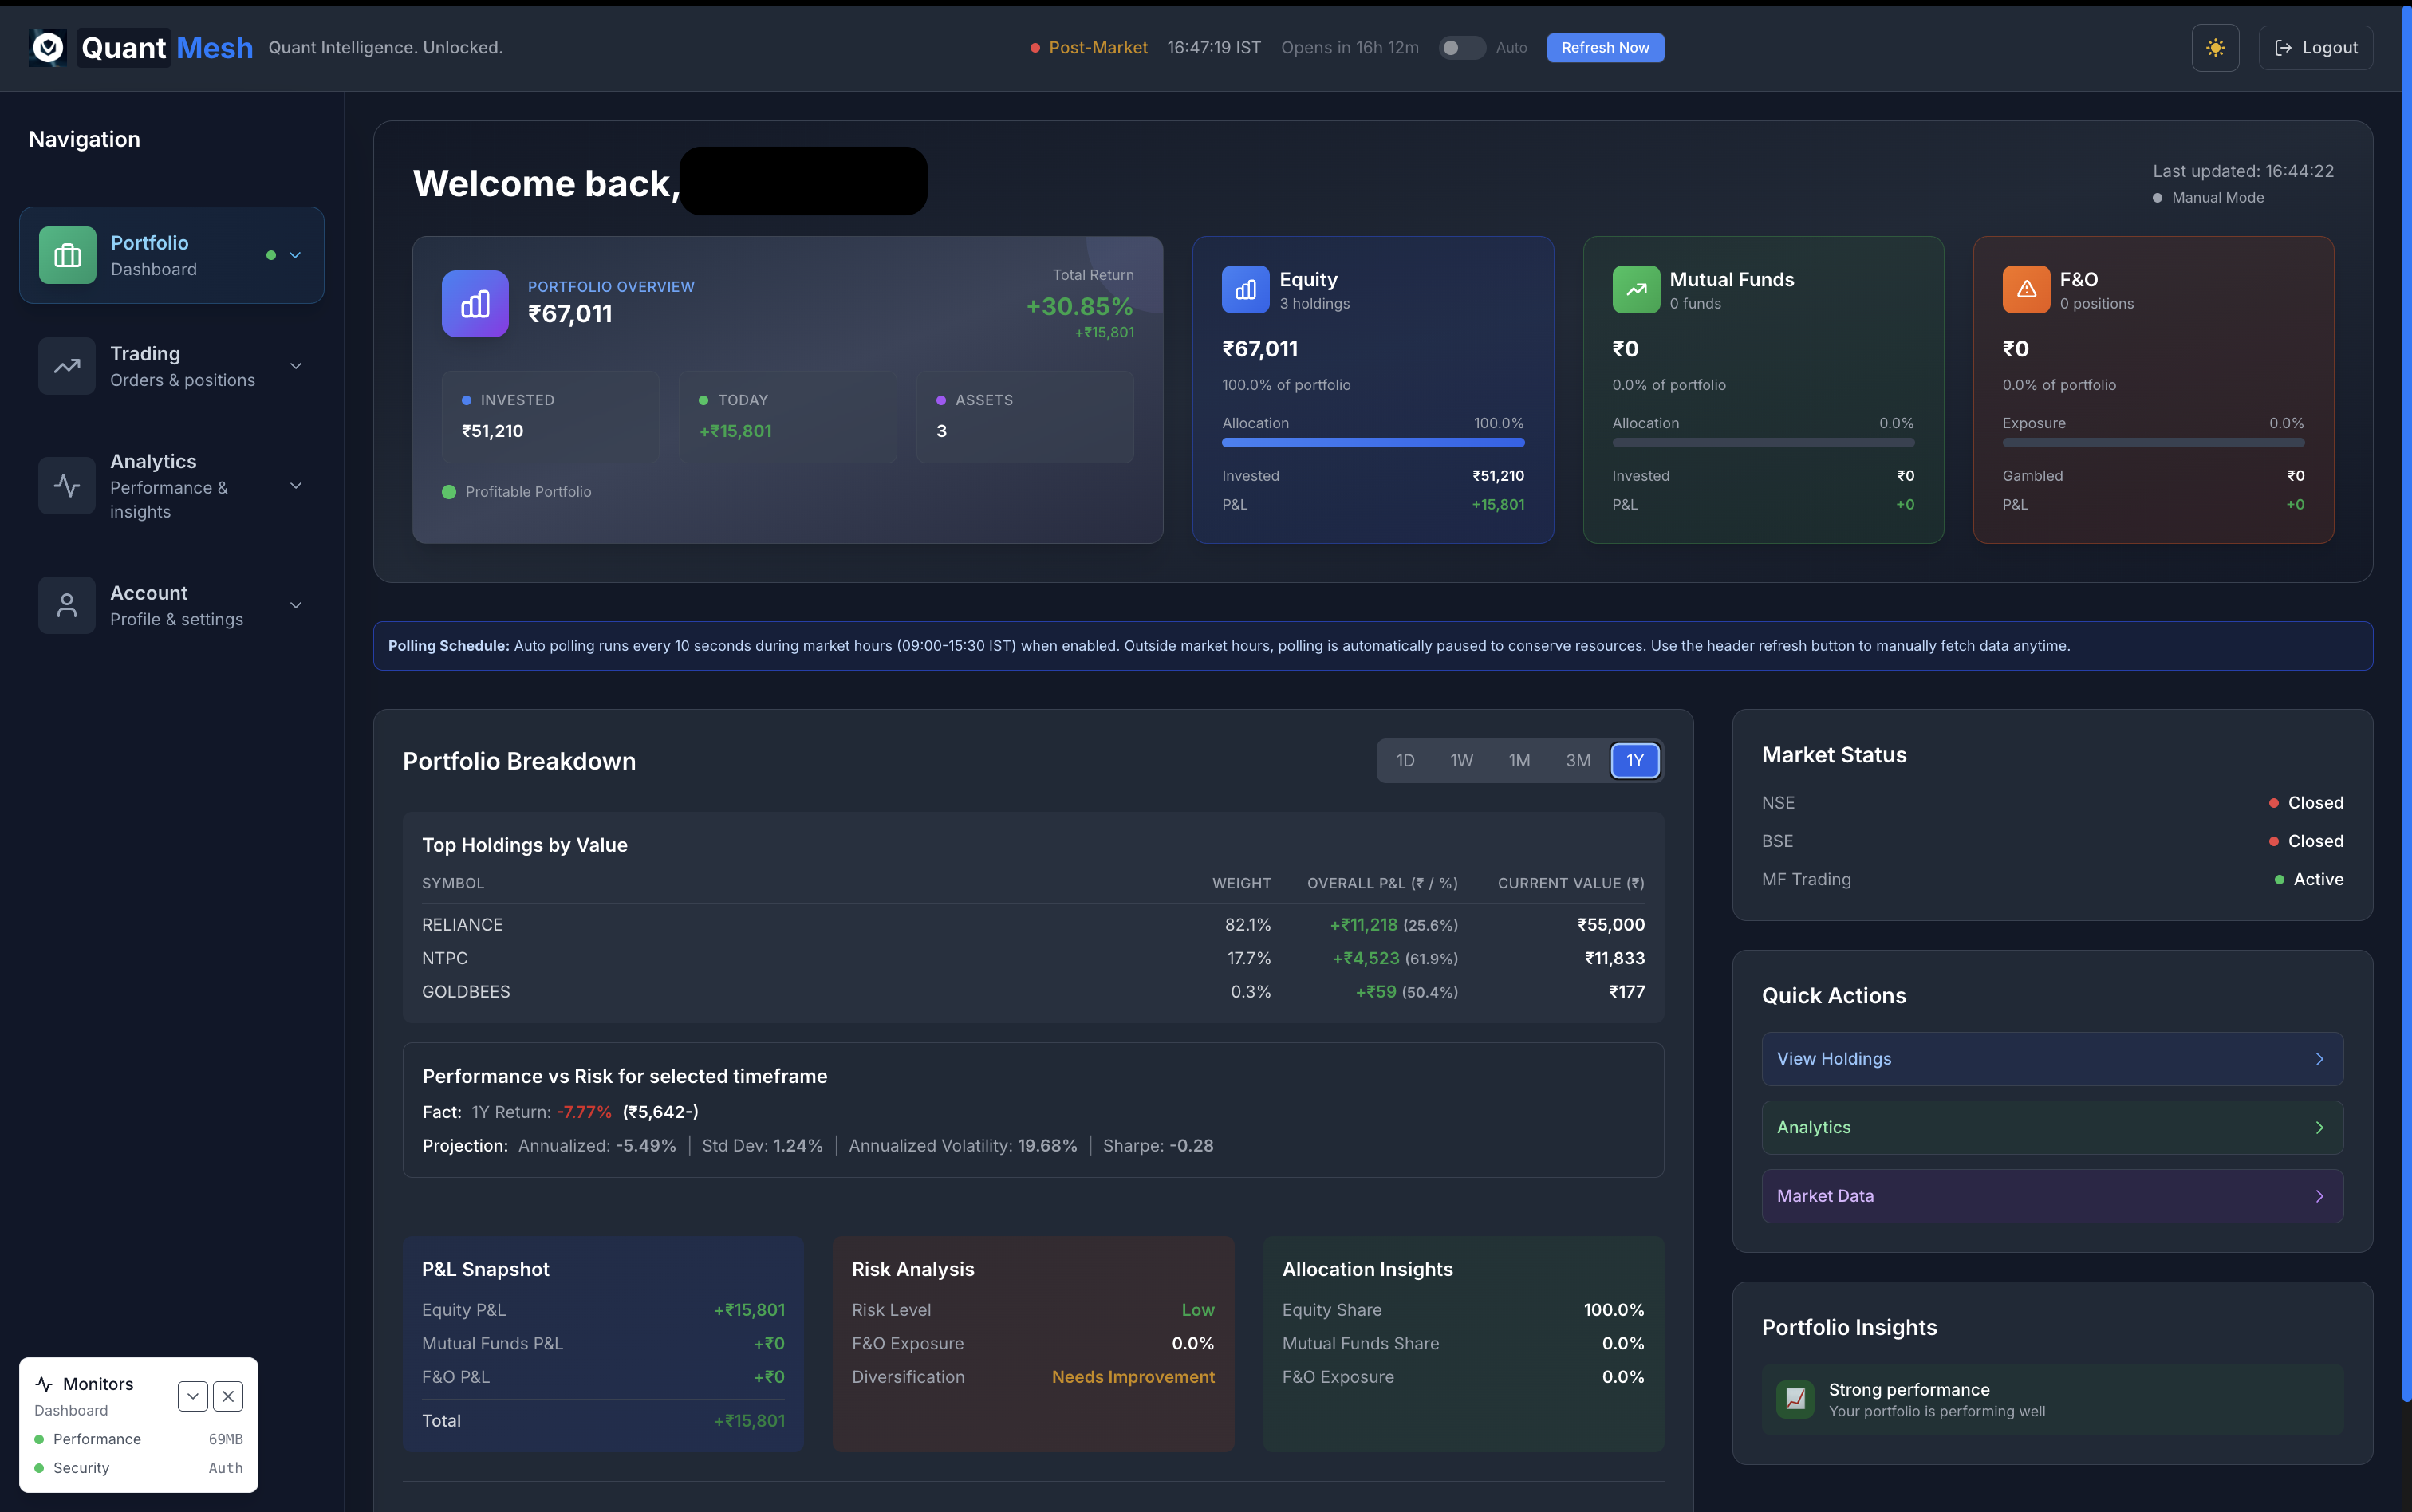
Task: Click the Trading chart icon in sidebar
Action: click(67, 366)
